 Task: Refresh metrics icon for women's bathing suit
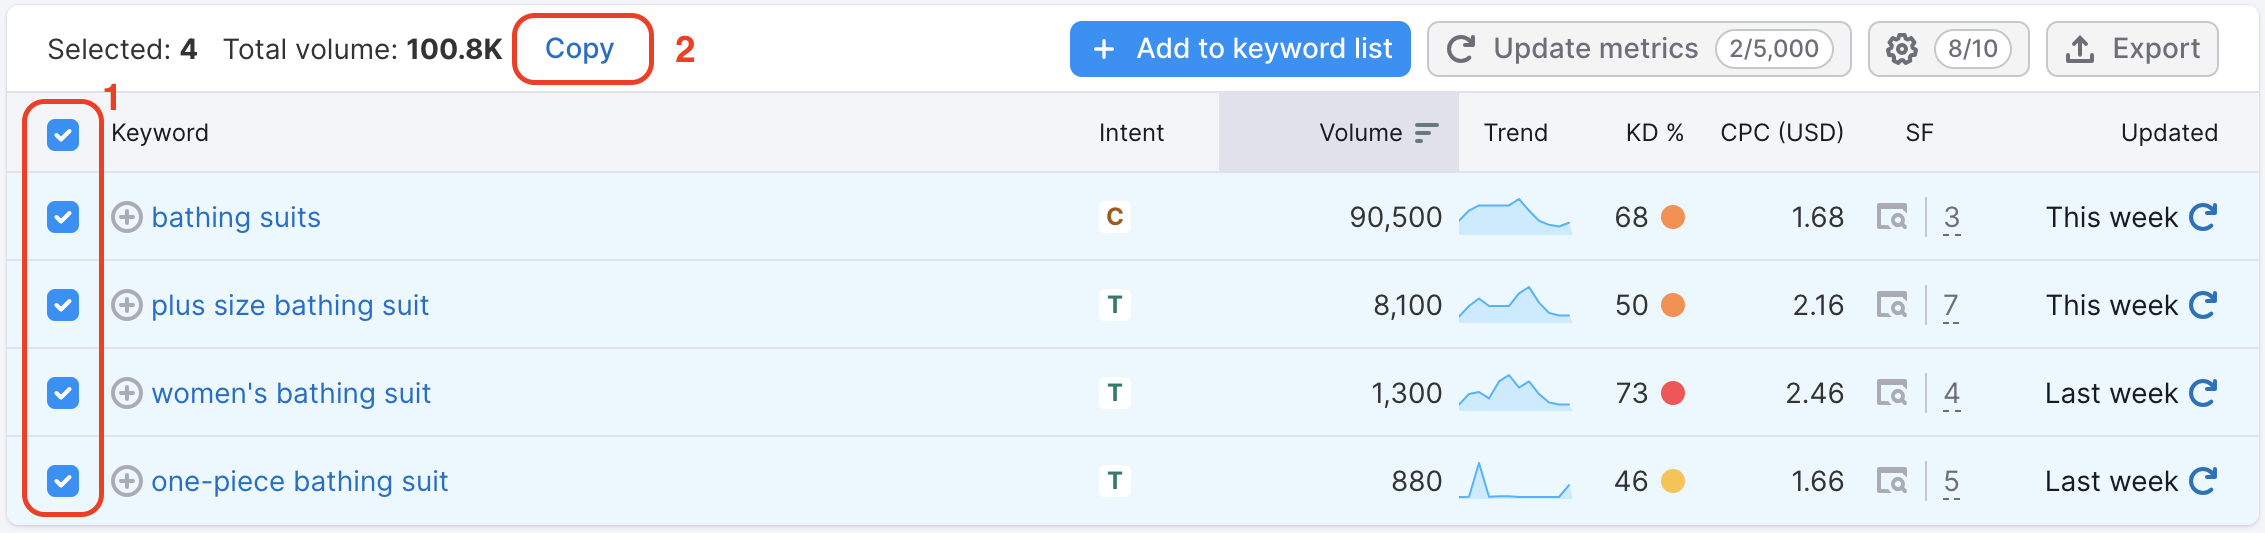point(2203,393)
